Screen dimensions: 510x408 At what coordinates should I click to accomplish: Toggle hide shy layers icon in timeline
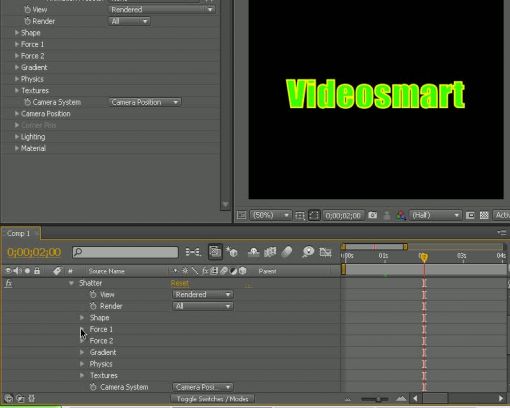point(254,252)
